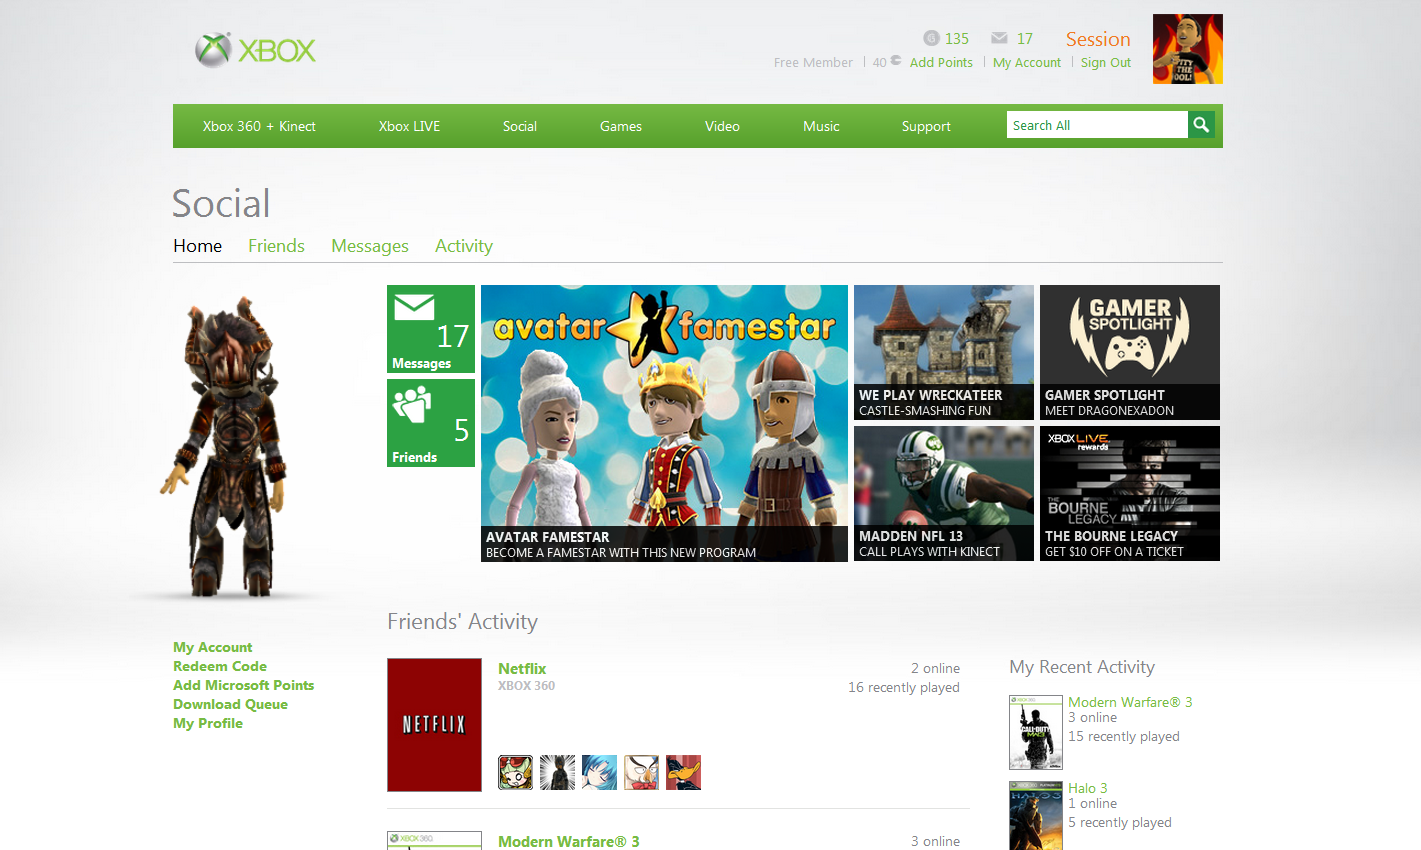The height and width of the screenshot is (850, 1421).
Task: Open the Music menu
Action: pos(821,126)
